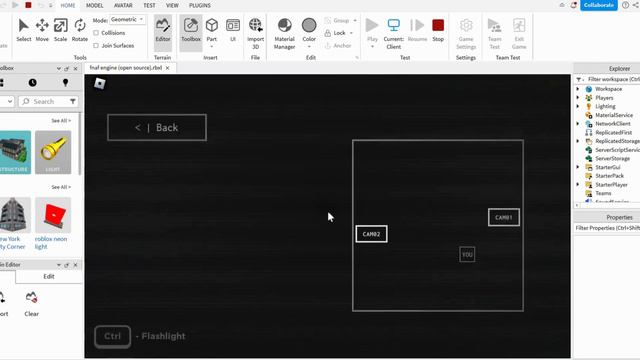
Task: Activate the Rotate tool
Action: (x=80, y=30)
